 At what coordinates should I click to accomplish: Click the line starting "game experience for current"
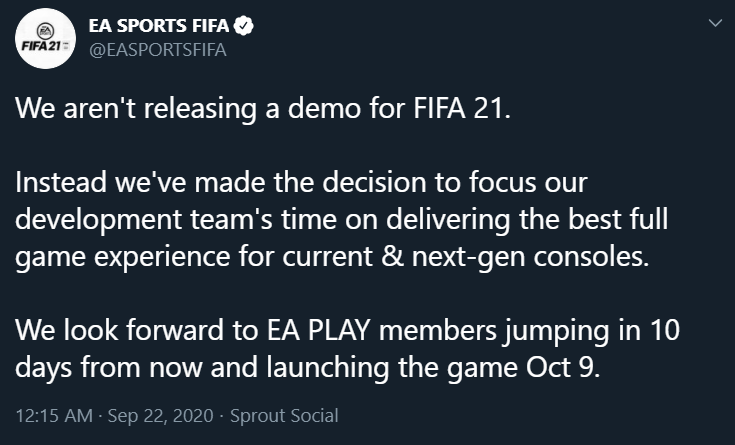[x=332, y=256]
